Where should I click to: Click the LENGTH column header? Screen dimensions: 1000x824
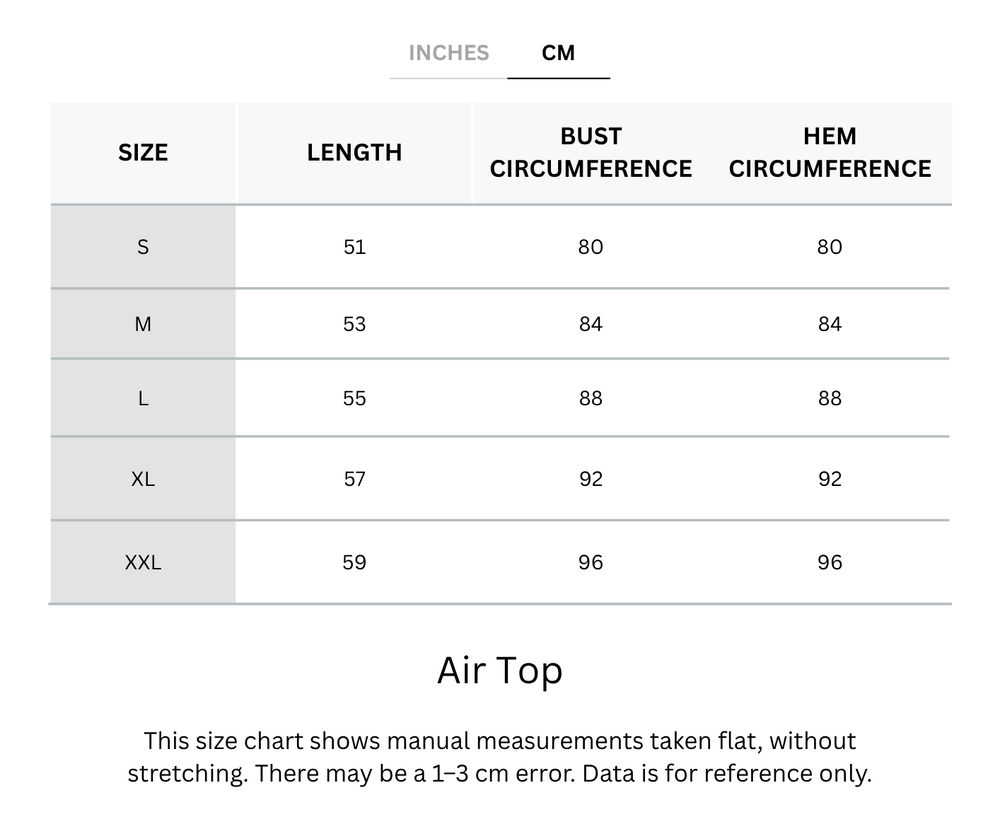pyautogui.click(x=354, y=152)
